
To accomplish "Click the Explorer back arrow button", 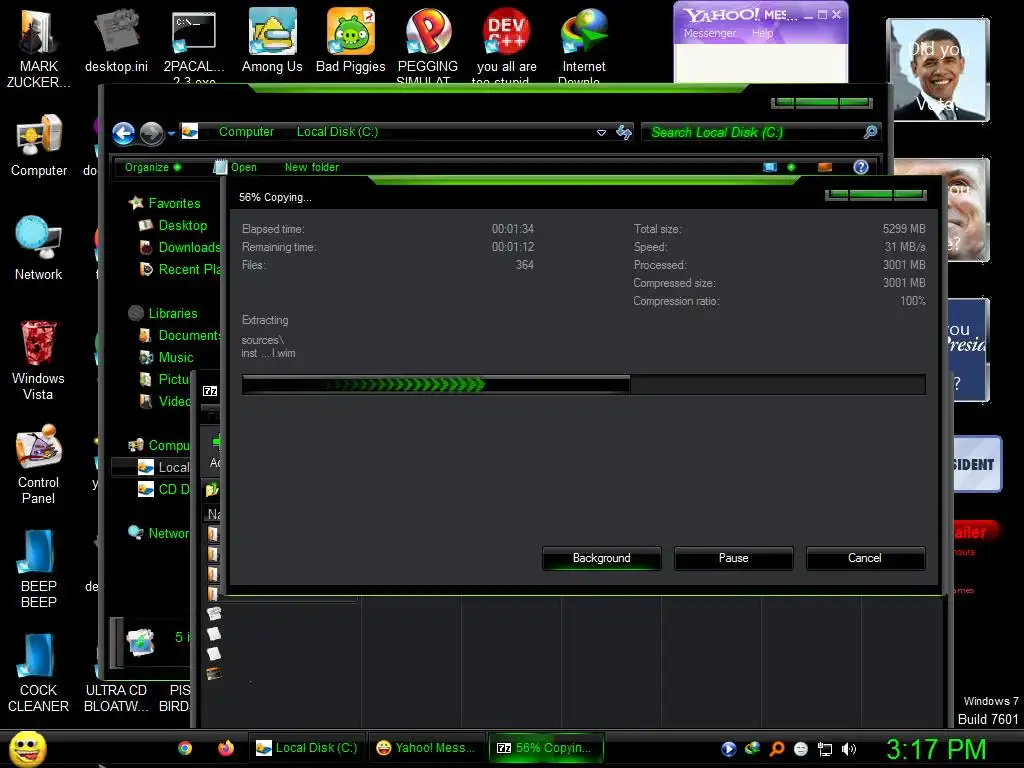I will point(123,133).
